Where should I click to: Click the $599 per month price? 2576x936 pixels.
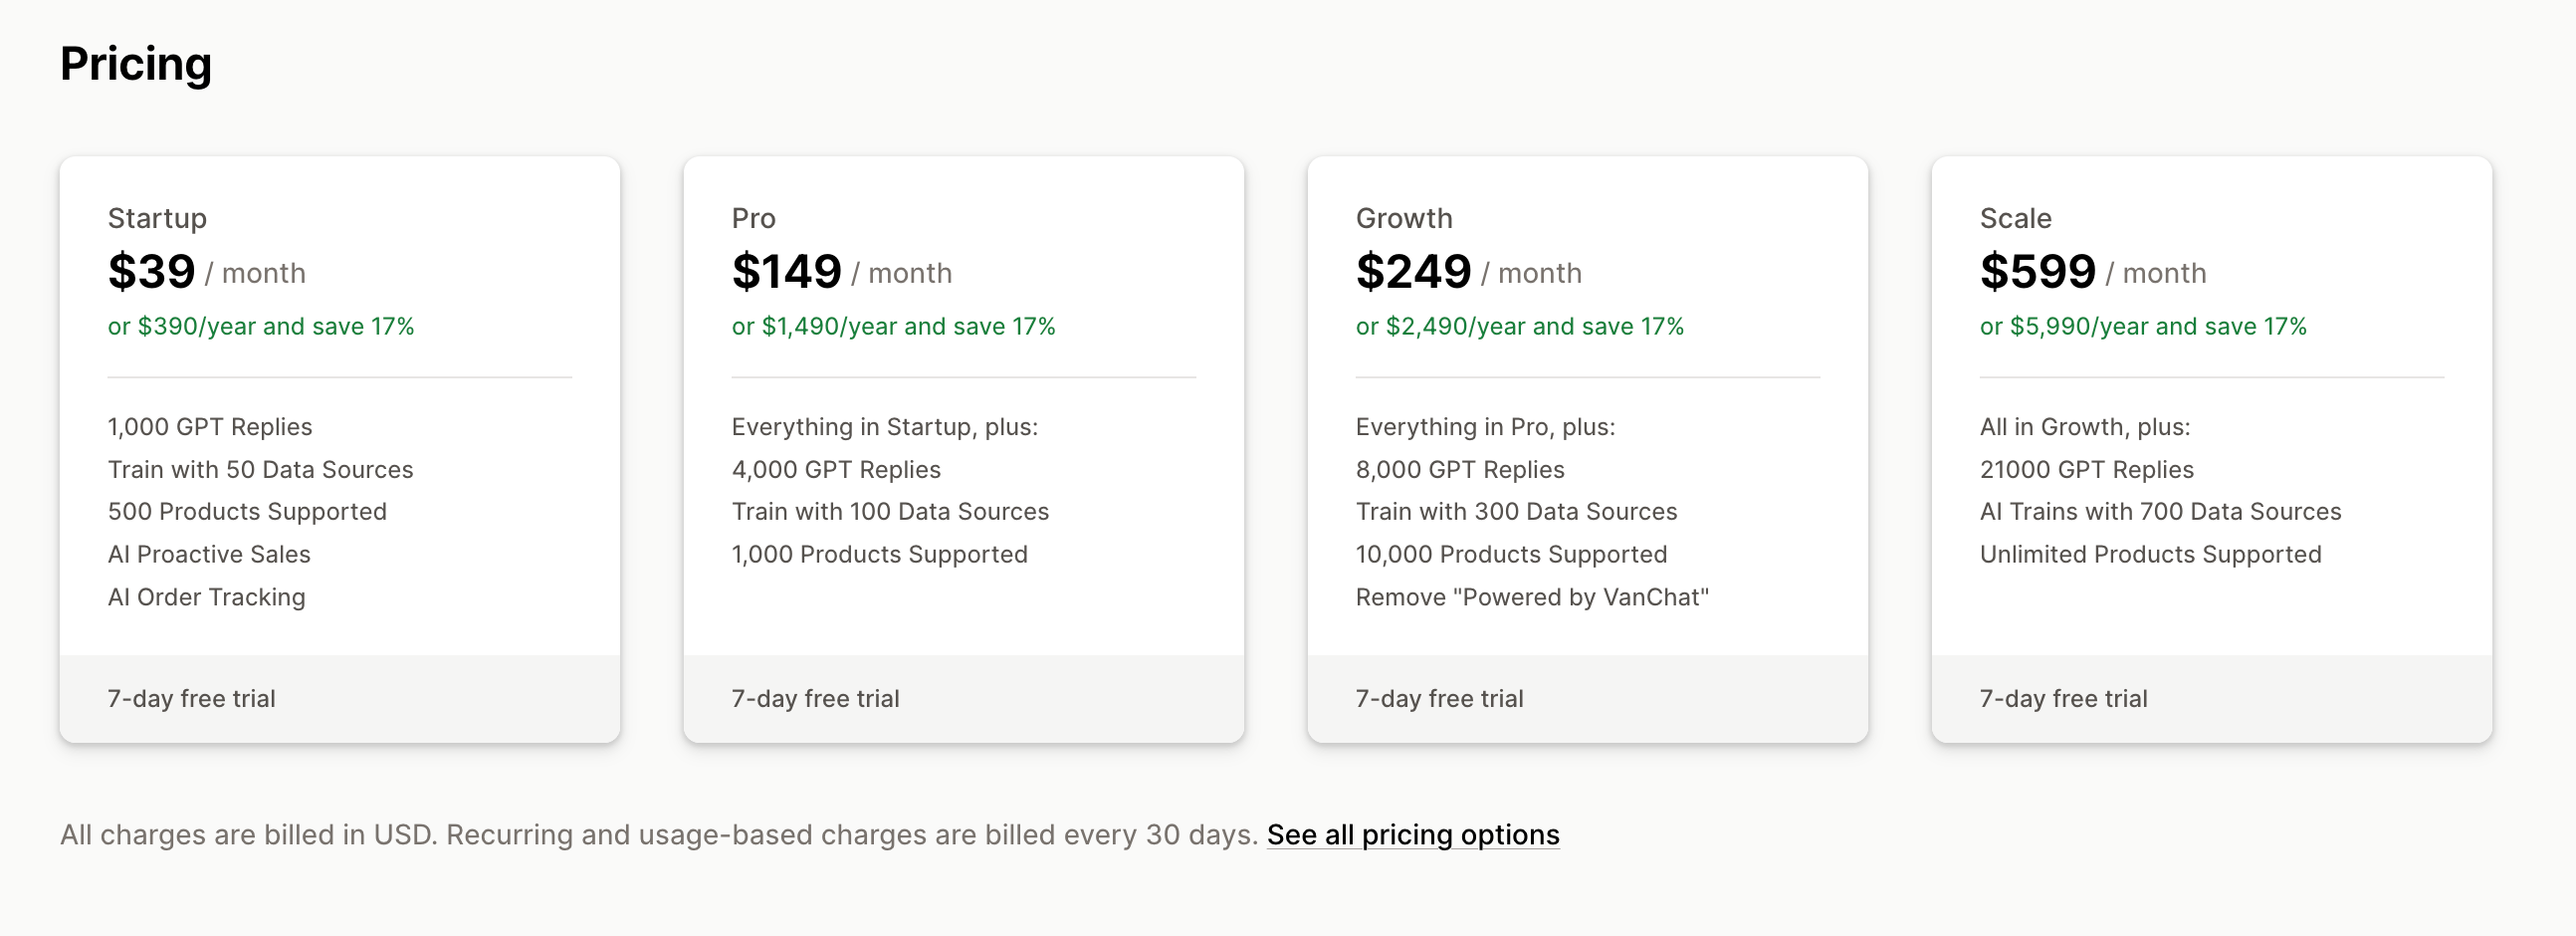coord(2037,272)
